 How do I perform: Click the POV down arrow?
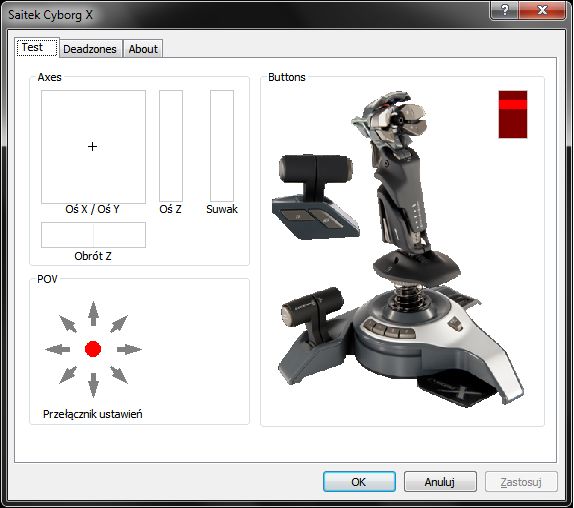coord(93,385)
